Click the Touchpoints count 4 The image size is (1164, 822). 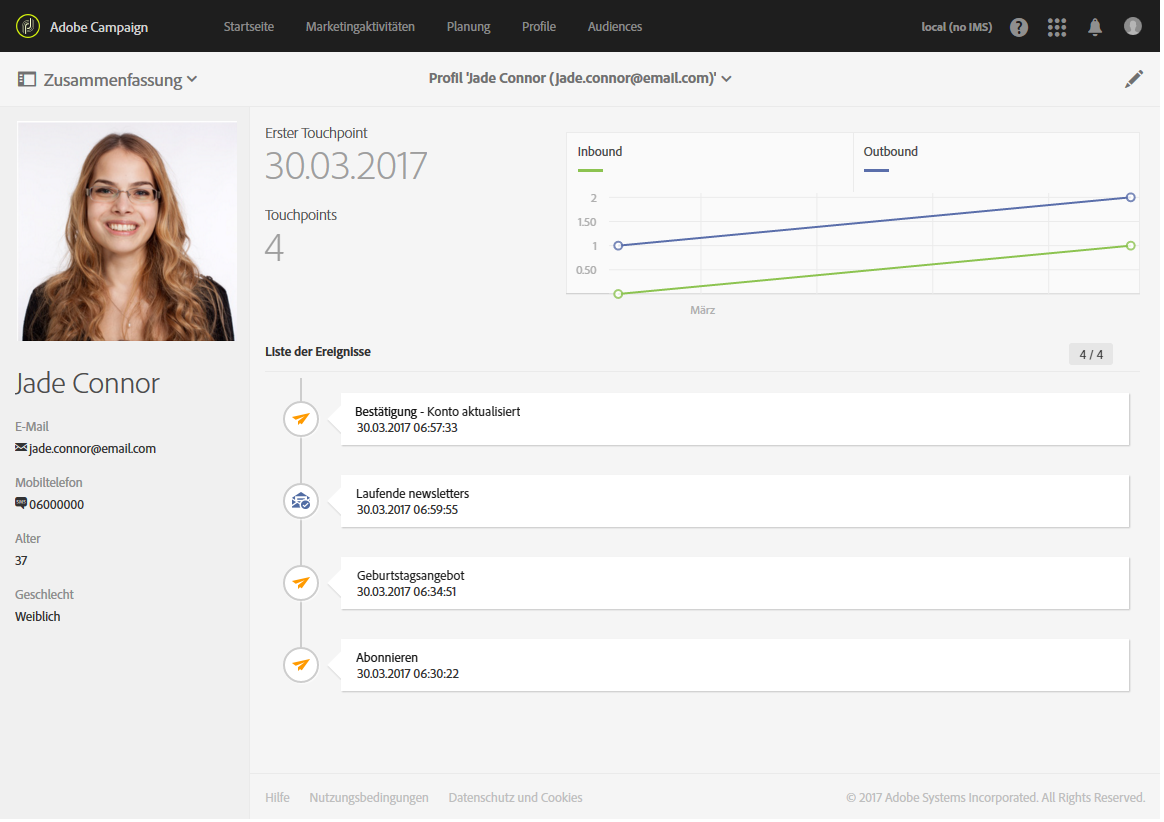pos(274,247)
